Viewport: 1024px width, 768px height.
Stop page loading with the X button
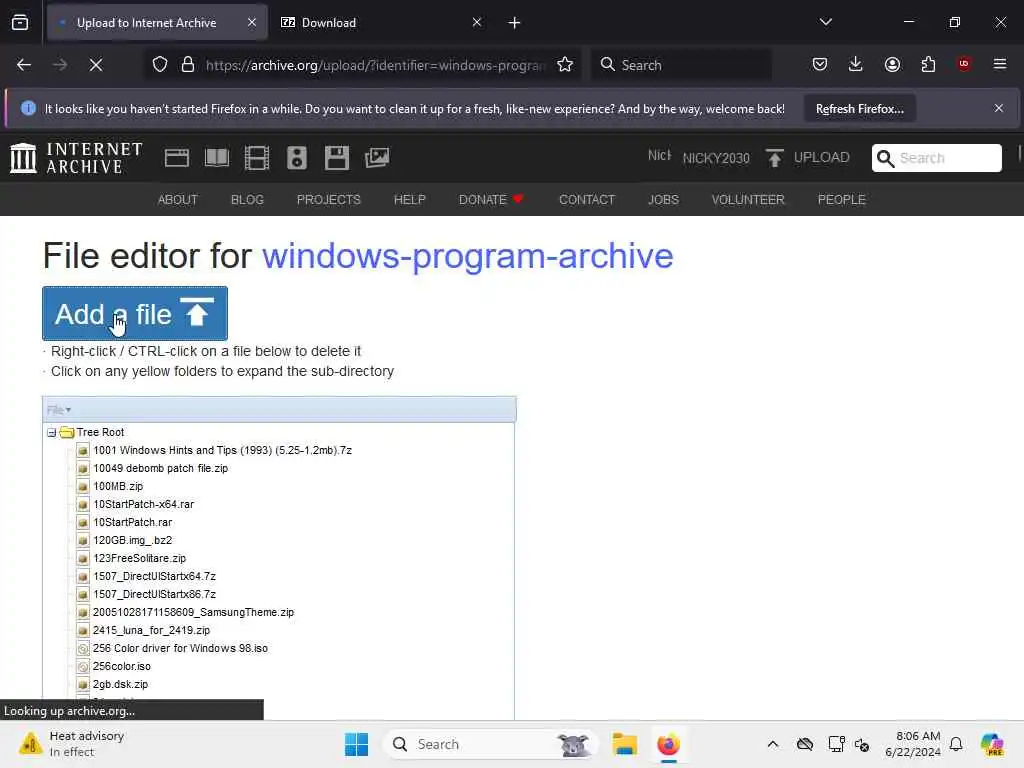click(x=96, y=65)
